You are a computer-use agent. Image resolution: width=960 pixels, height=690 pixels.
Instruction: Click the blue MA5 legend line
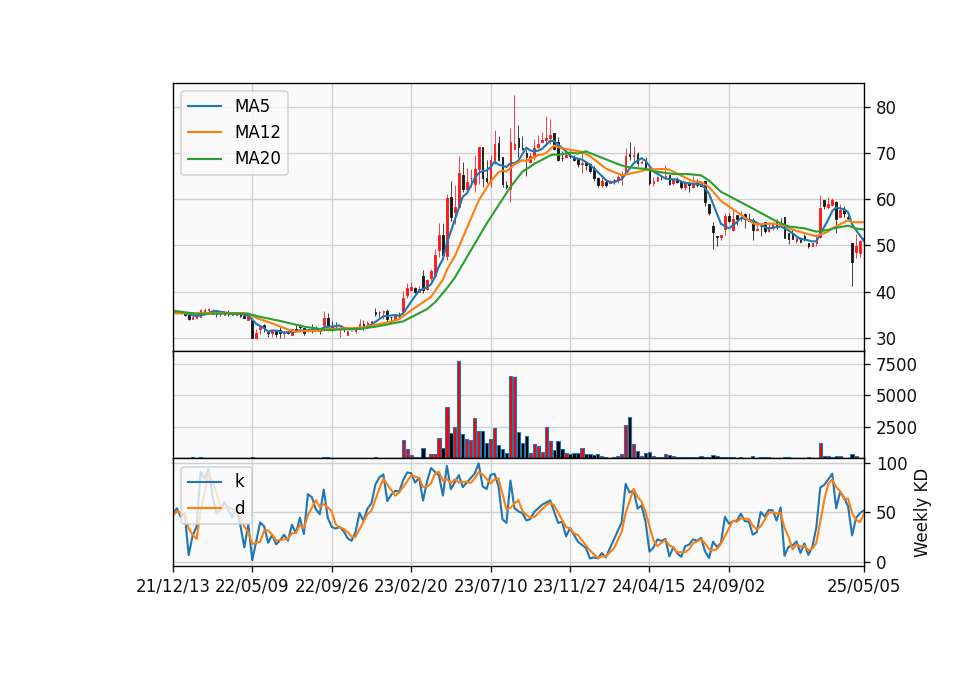pyautogui.click(x=204, y=106)
